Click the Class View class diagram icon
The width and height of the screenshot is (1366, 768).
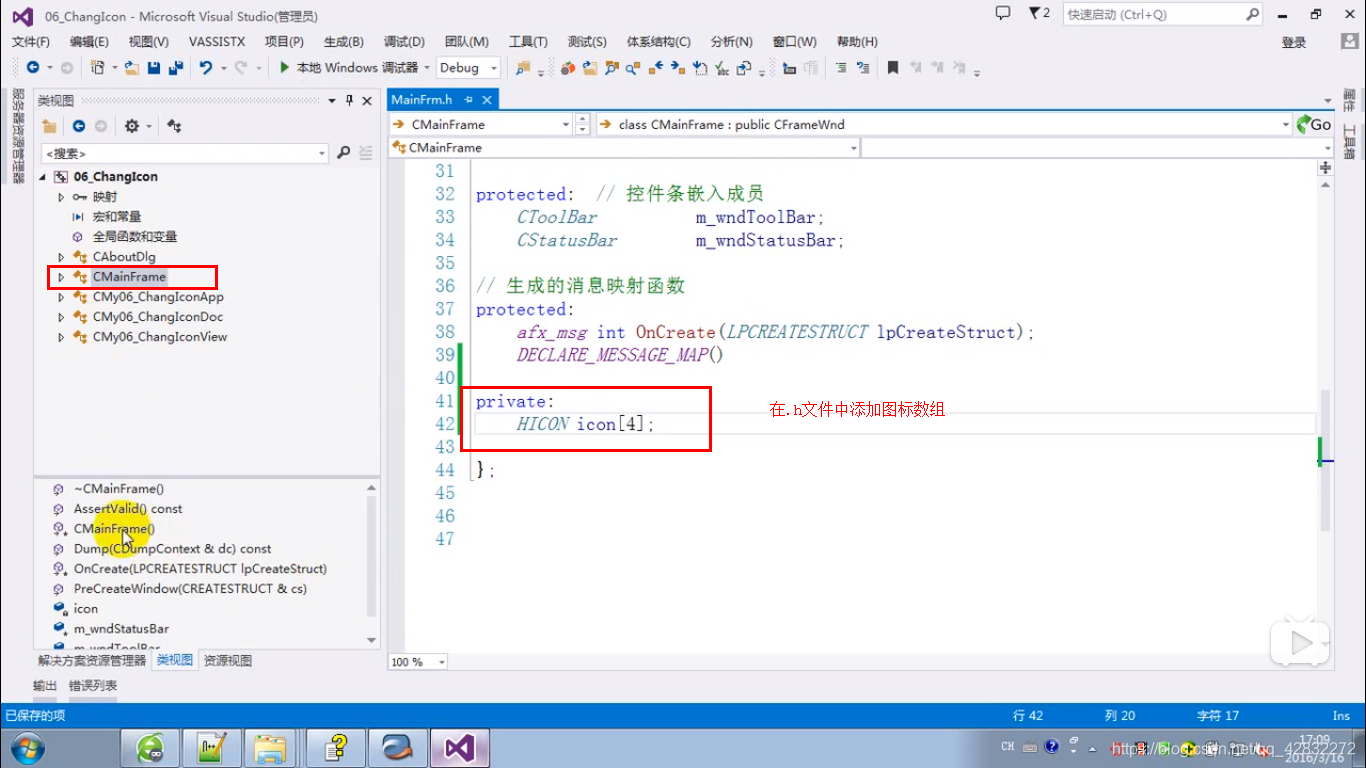[x=174, y=126]
